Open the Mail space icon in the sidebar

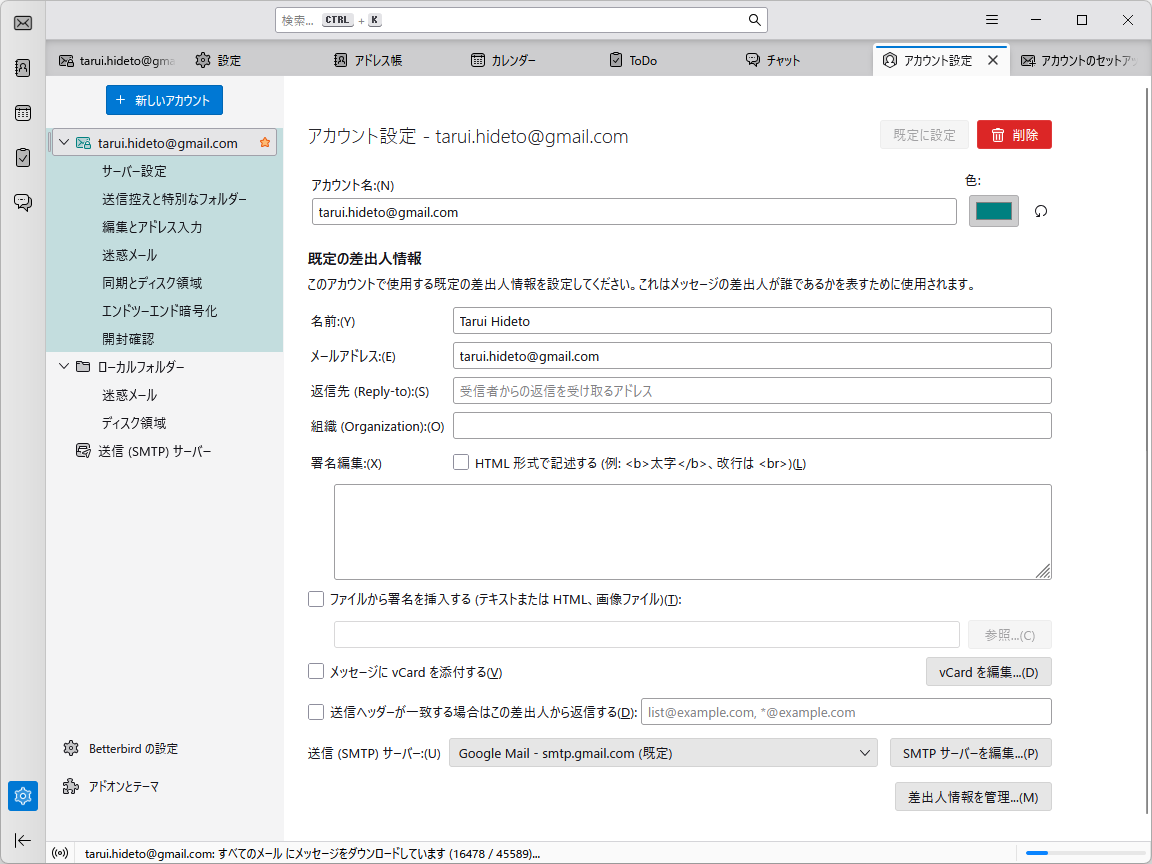pyautogui.click(x=23, y=23)
